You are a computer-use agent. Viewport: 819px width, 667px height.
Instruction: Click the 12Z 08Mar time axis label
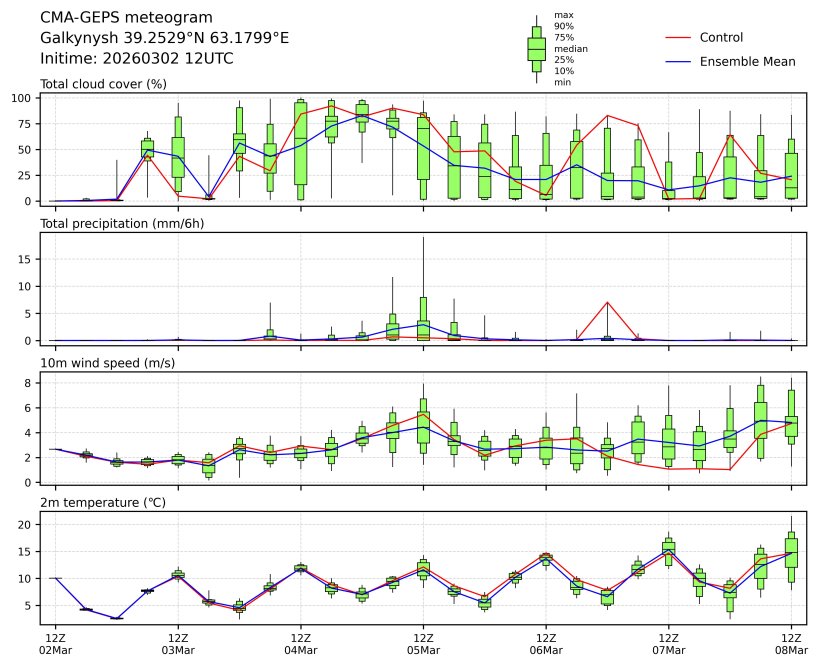[x=792, y=643]
